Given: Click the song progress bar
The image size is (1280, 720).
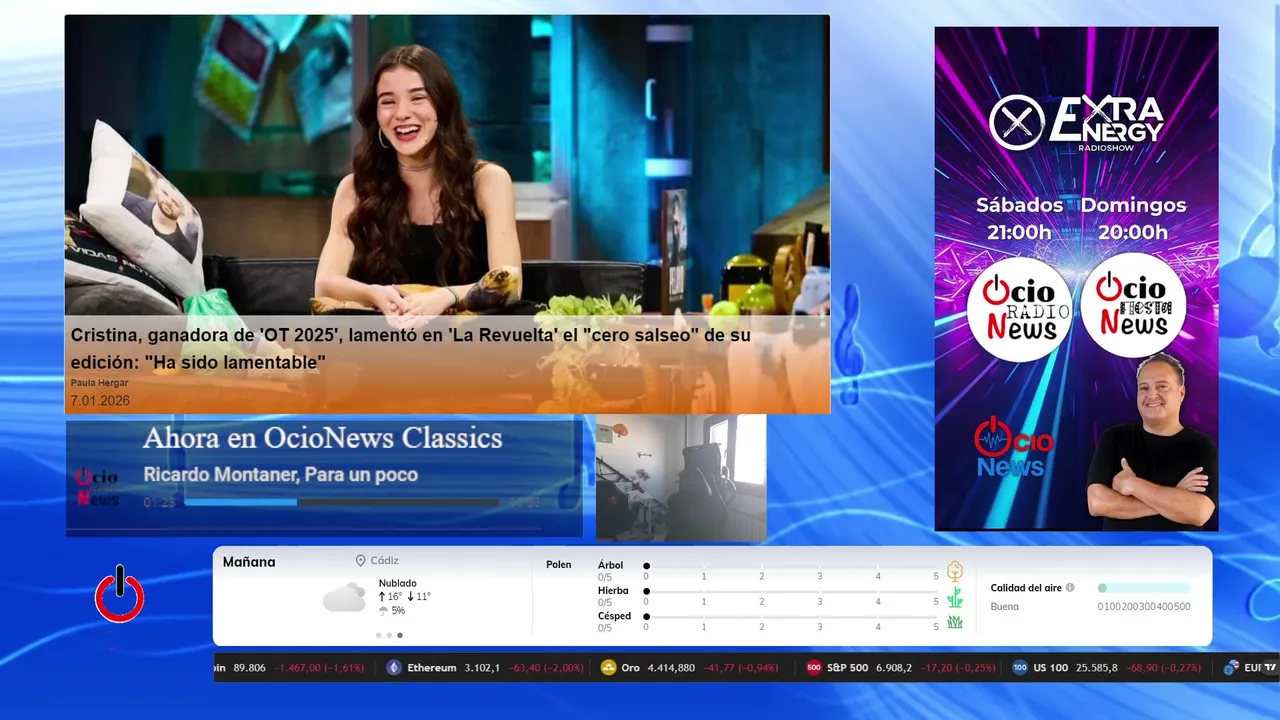Looking at the screenshot, I should tap(341, 502).
